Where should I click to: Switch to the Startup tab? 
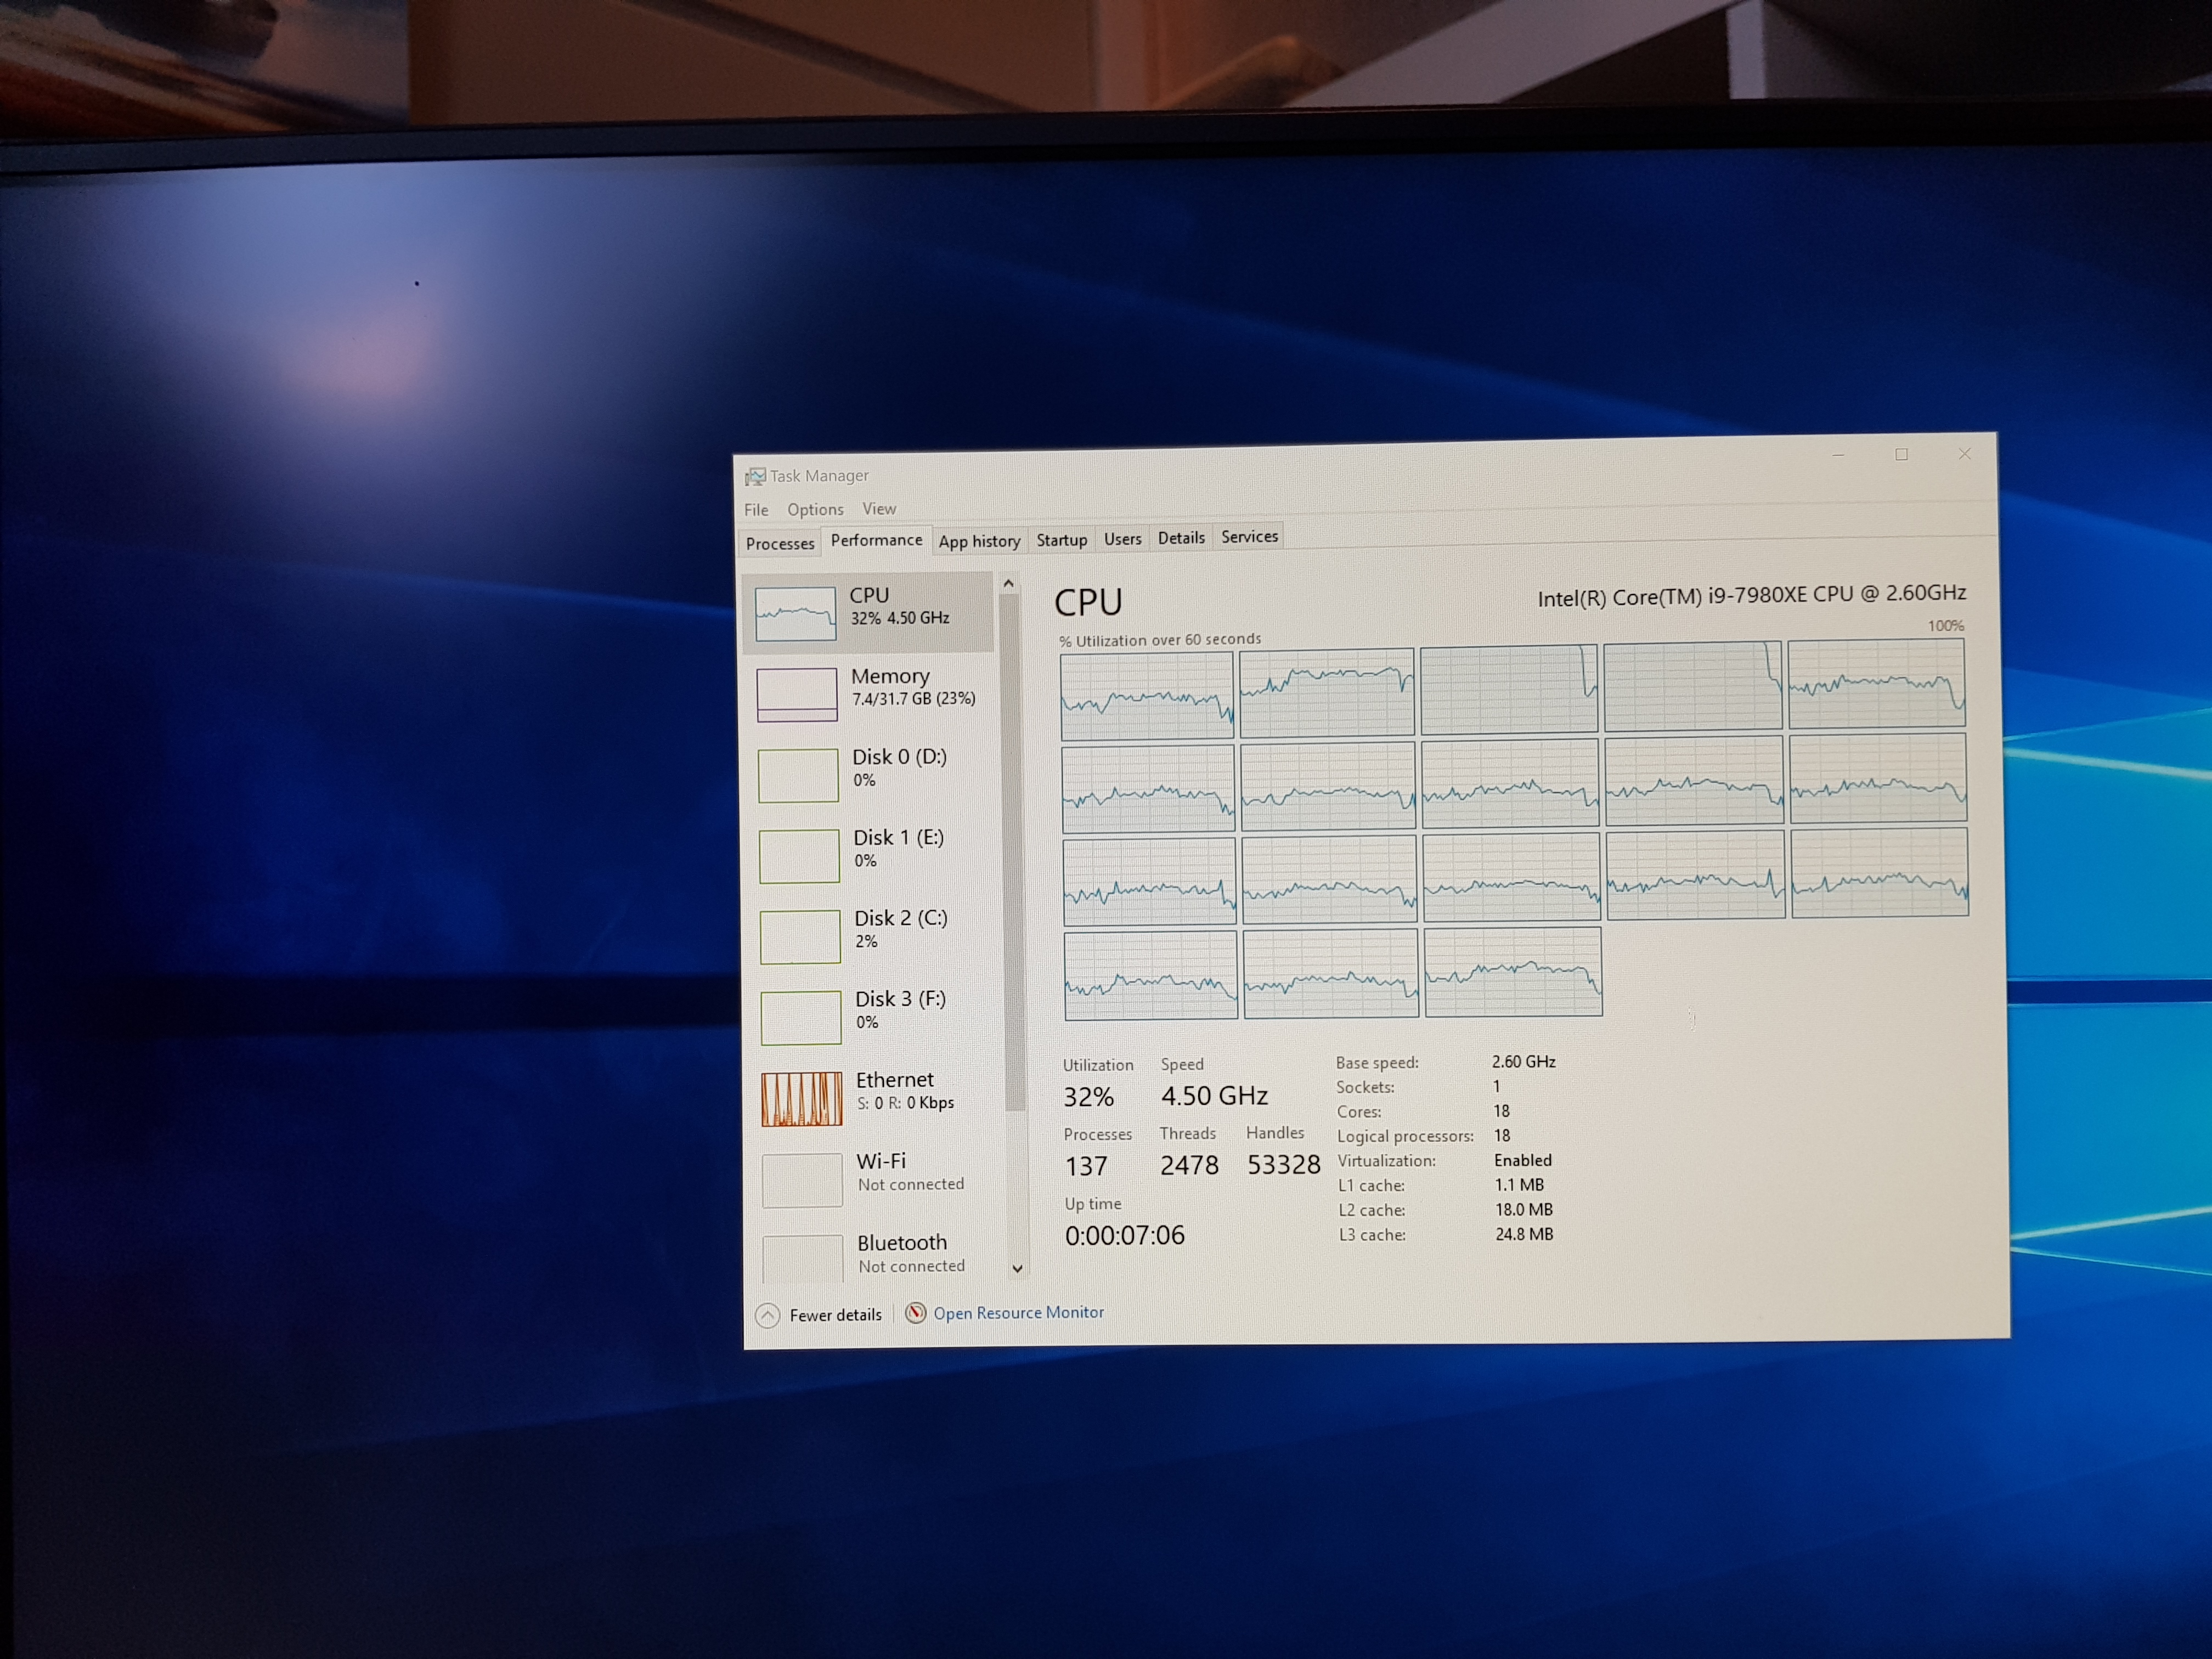coord(1061,540)
